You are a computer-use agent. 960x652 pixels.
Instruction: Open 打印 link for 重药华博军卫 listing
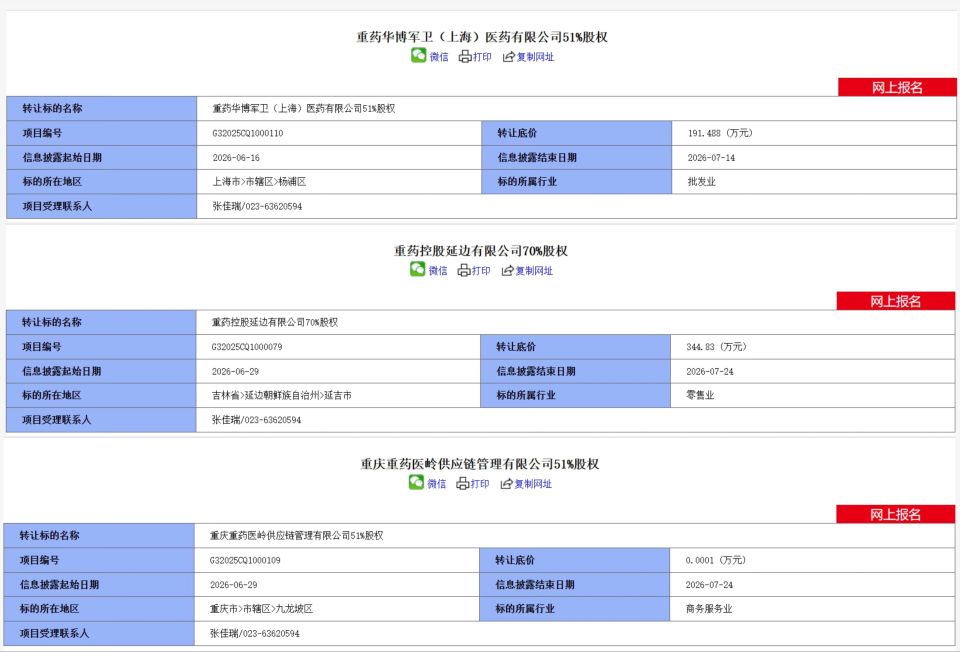pyautogui.click(x=482, y=57)
